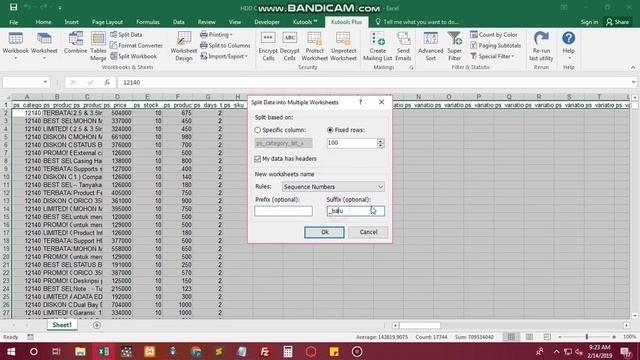Click Cancel in the split dialog
The height and width of the screenshot is (360, 640).
[368, 232]
